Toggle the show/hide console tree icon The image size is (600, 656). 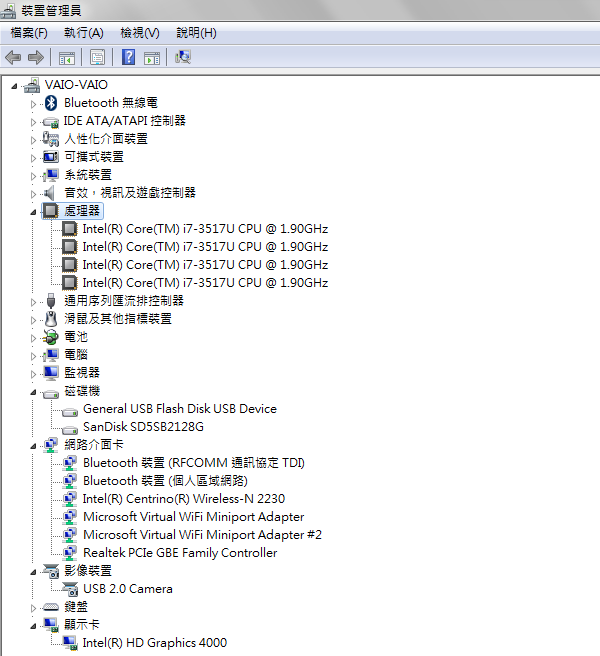[67, 58]
